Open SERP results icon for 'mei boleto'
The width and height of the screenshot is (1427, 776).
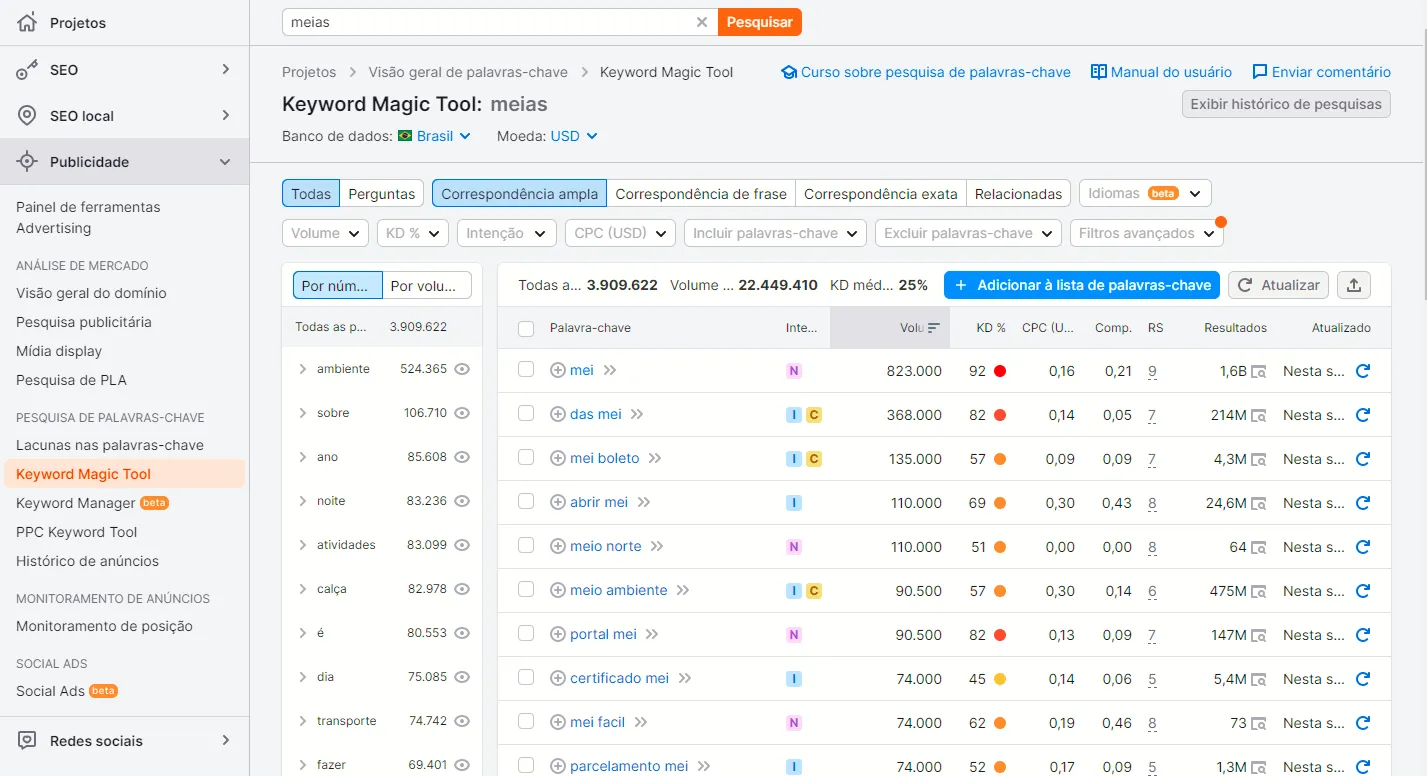pyautogui.click(x=1259, y=459)
